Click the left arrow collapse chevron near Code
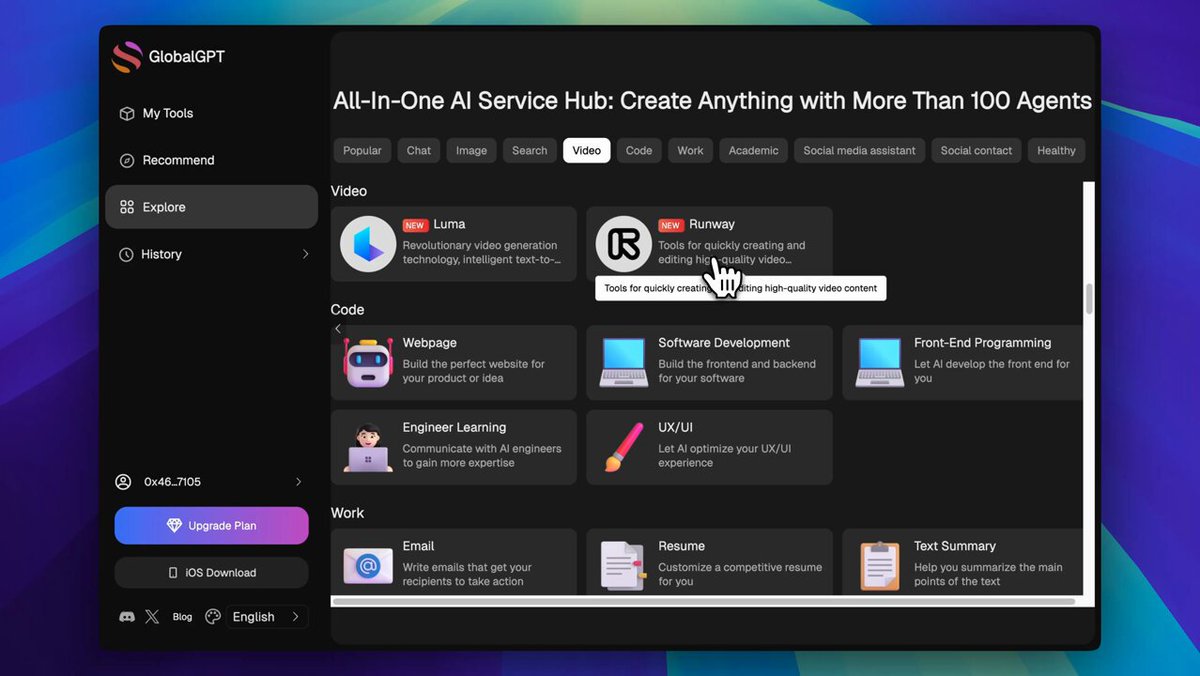Image resolution: width=1200 pixels, height=676 pixels. tap(338, 329)
